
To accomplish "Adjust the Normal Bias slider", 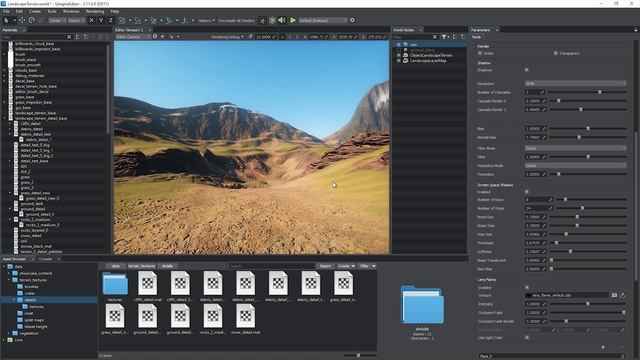I will pyautogui.click(x=587, y=137).
